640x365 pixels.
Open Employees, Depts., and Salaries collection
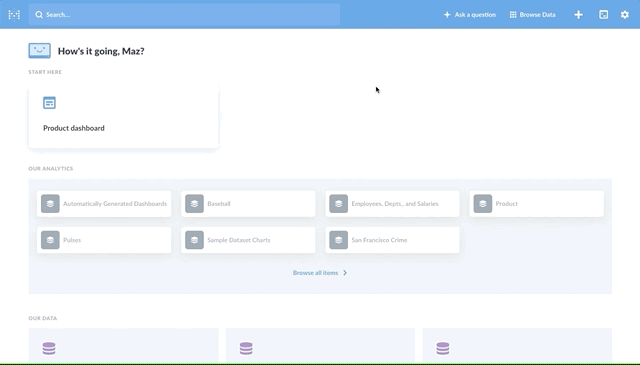click(x=392, y=204)
